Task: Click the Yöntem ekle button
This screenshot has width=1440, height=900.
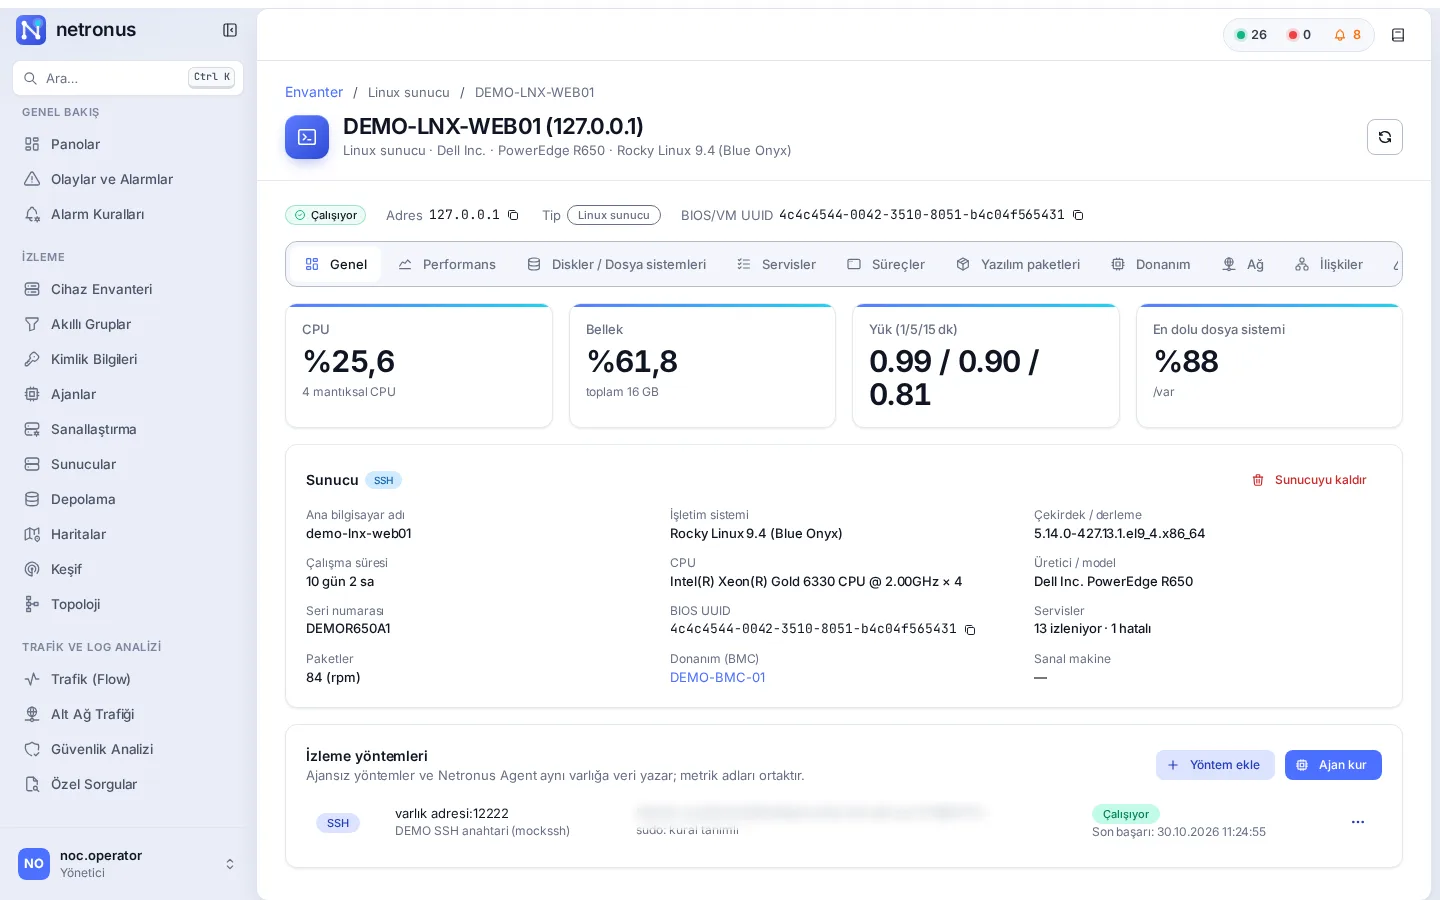Action: [x=1215, y=765]
